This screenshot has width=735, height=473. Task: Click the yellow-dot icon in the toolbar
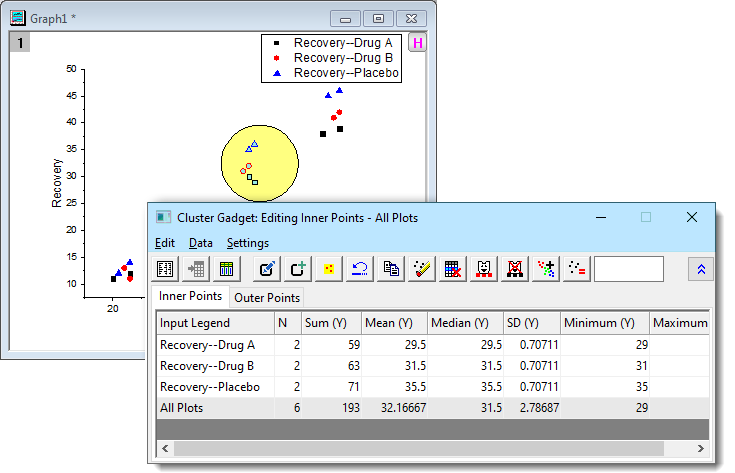329,269
